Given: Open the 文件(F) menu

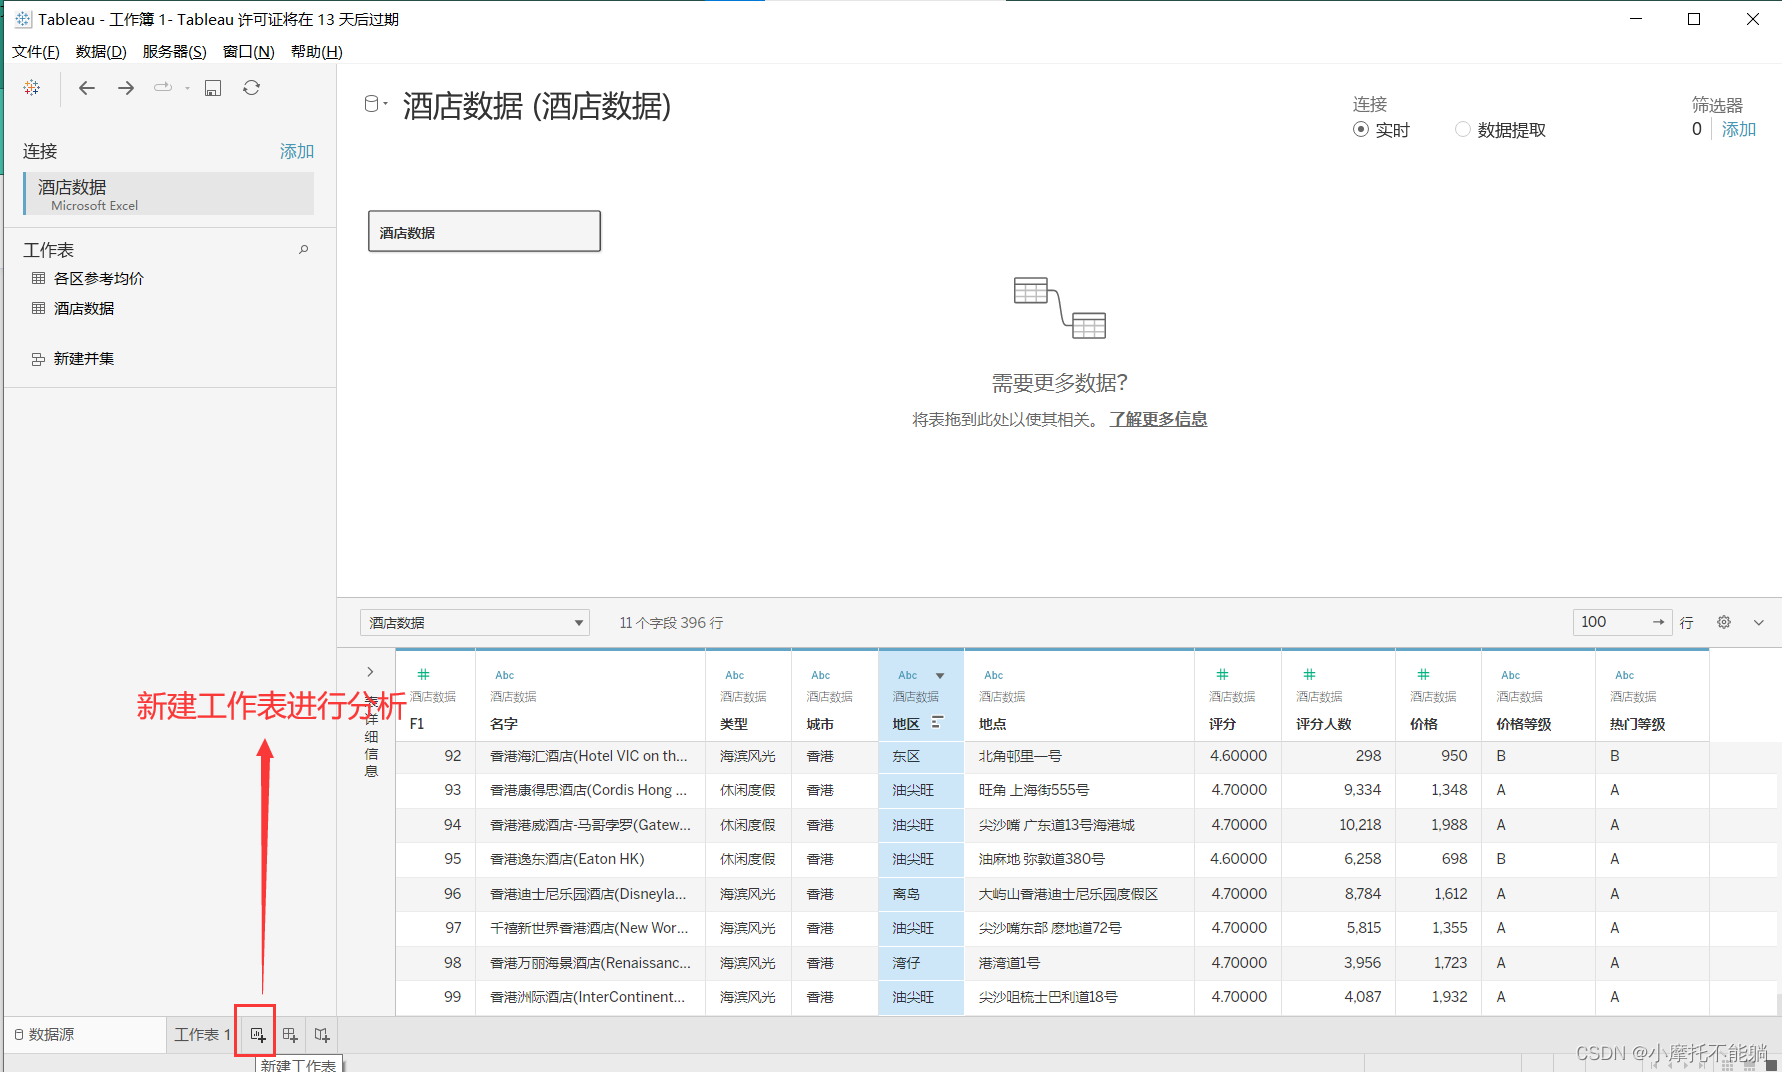Looking at the screenshot, I should coord(36,52).
